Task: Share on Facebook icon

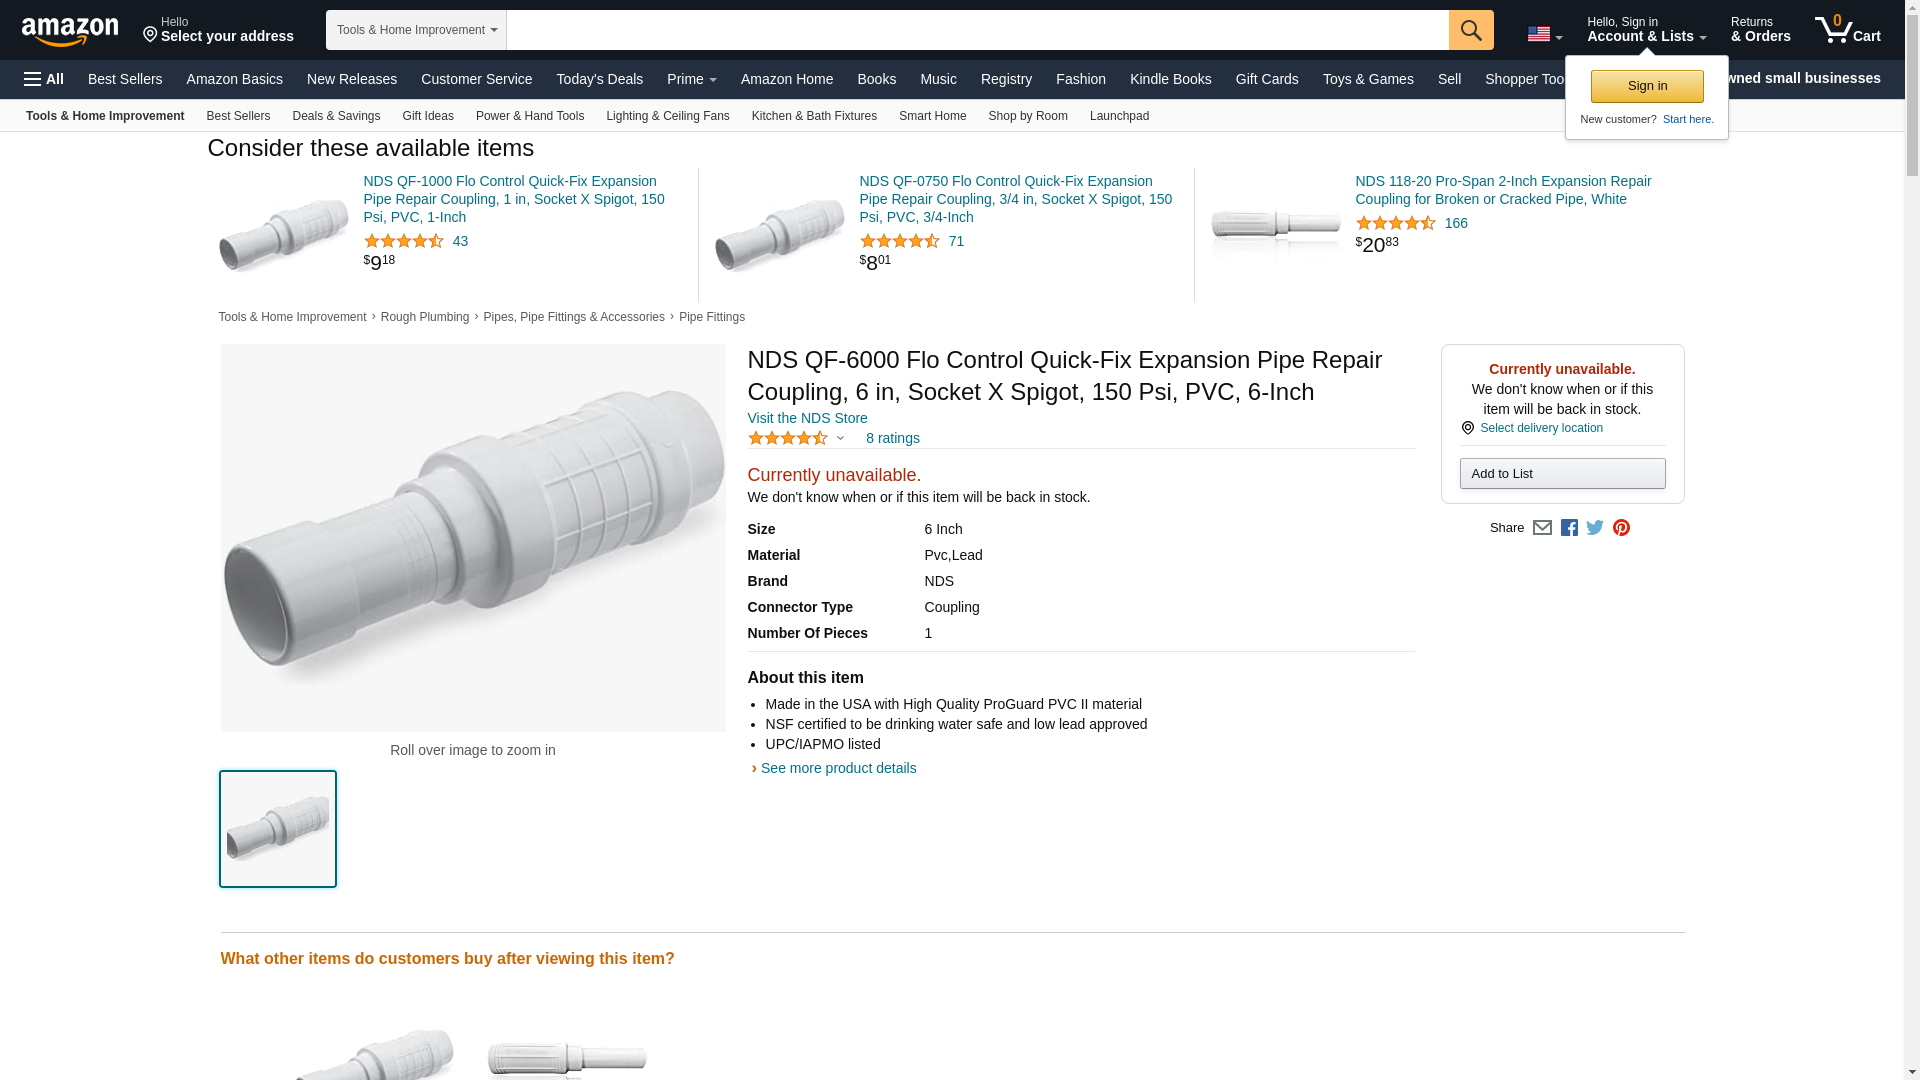Action: point(1569,528)
